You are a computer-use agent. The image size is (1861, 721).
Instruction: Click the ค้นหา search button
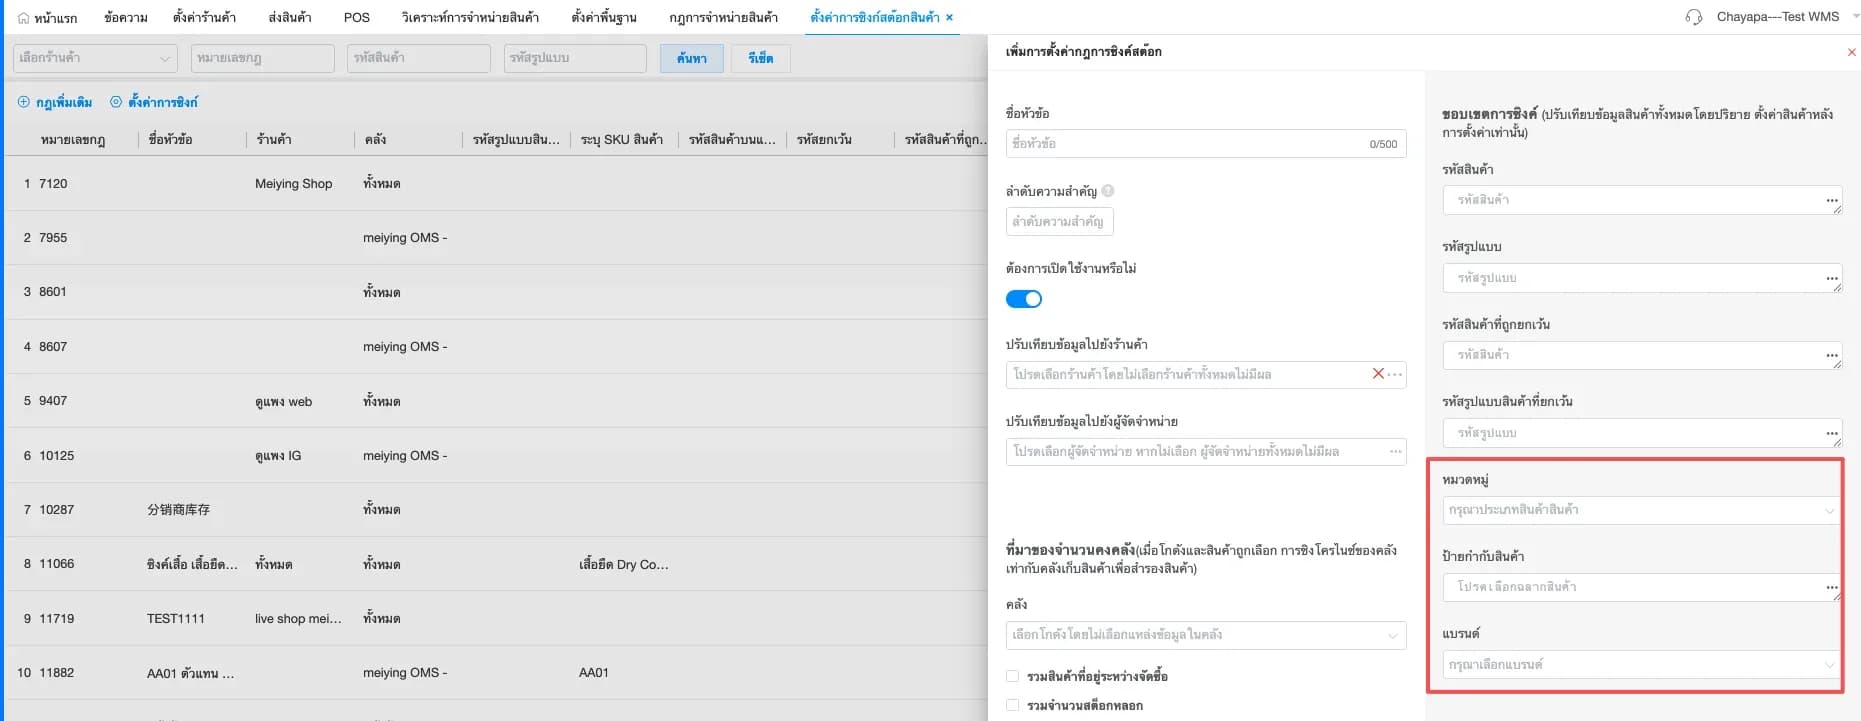coord(692,58)
